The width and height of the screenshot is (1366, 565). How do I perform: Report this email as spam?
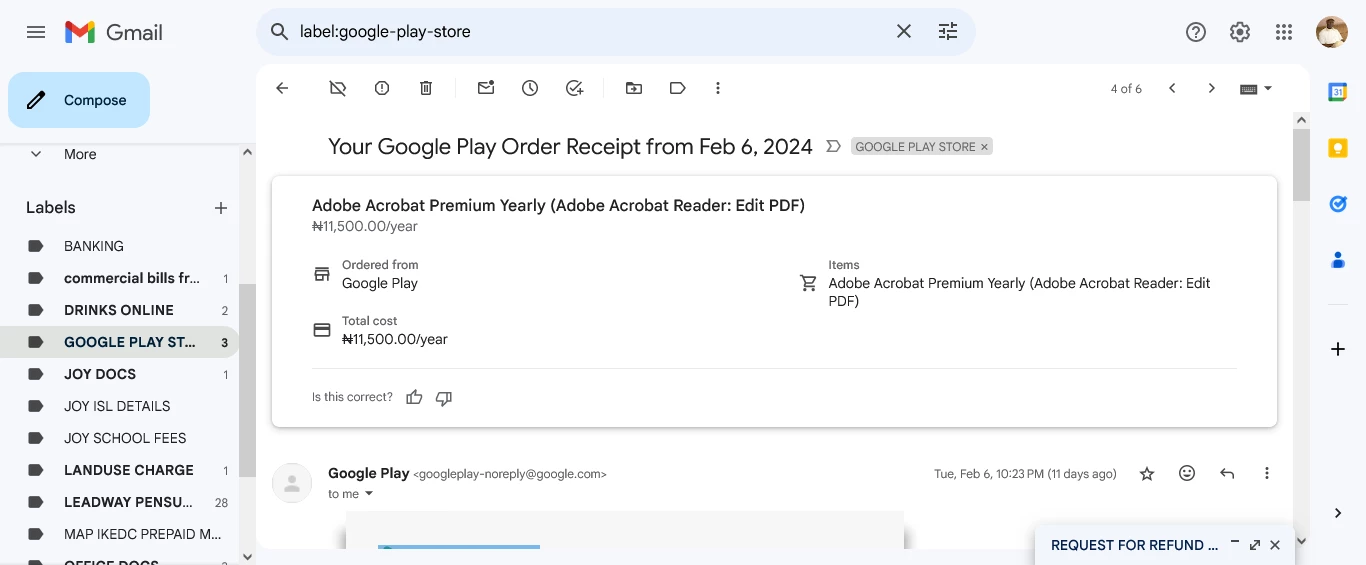click(382, 88)
